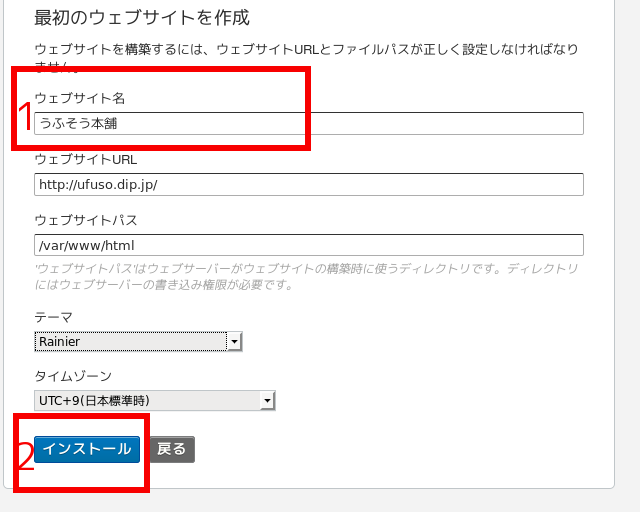Click the ウェブサイトURL label

(x=85, y=159)
